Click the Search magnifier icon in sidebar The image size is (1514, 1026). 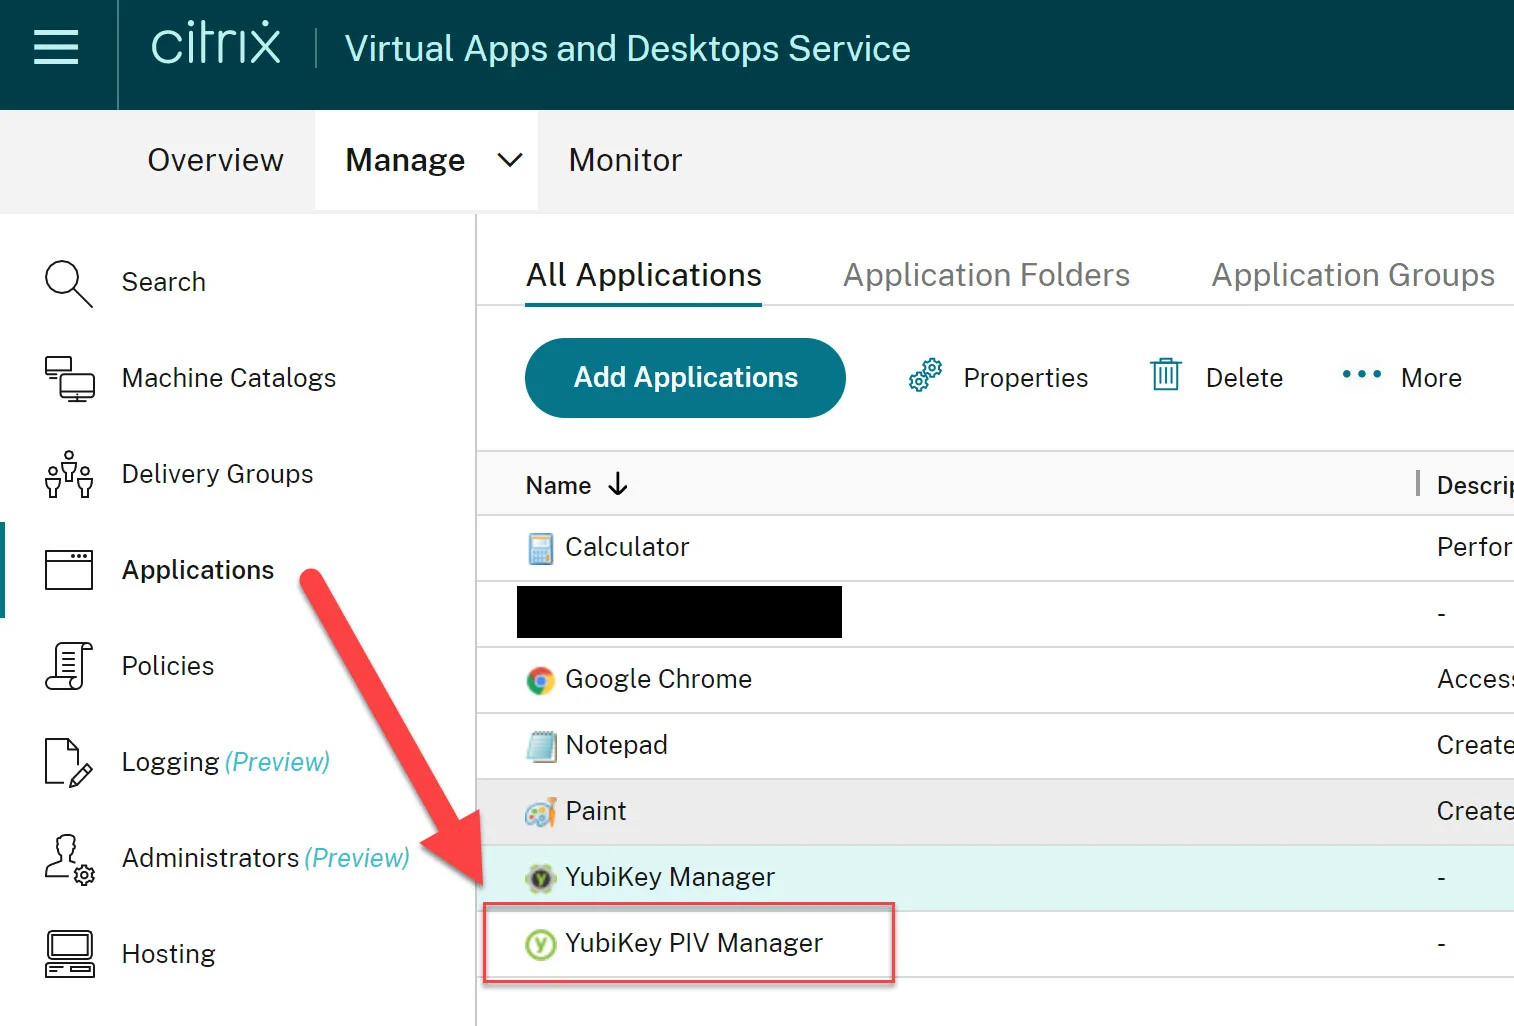[68, 283]
